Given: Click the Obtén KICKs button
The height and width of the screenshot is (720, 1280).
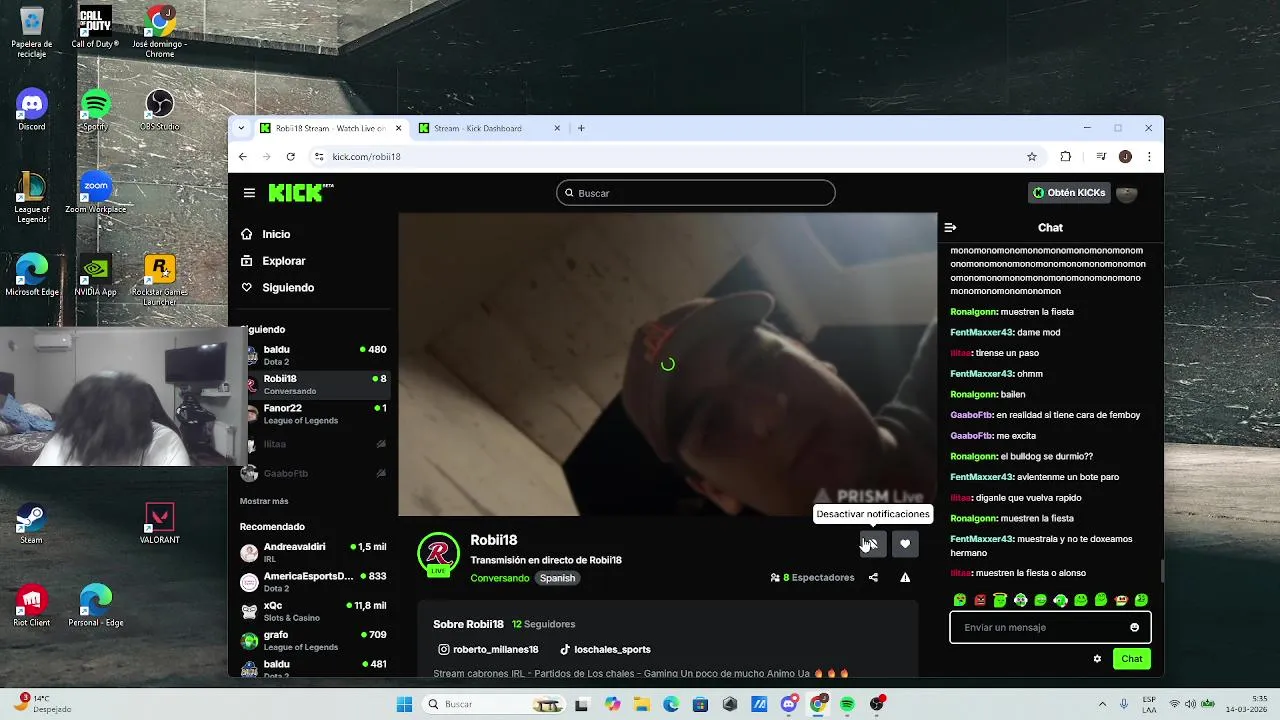Looking at the screenshot, I should [x=1069, y=193].
